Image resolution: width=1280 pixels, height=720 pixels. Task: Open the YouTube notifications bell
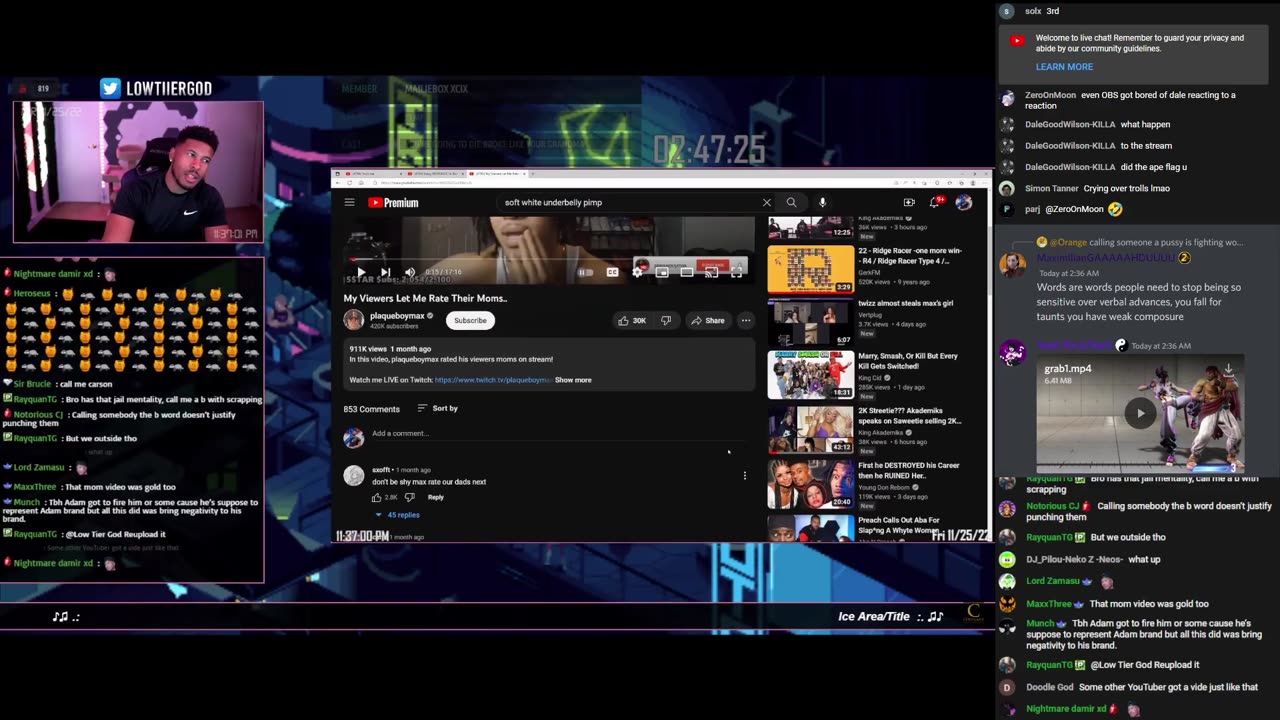[x=936, y=202]
